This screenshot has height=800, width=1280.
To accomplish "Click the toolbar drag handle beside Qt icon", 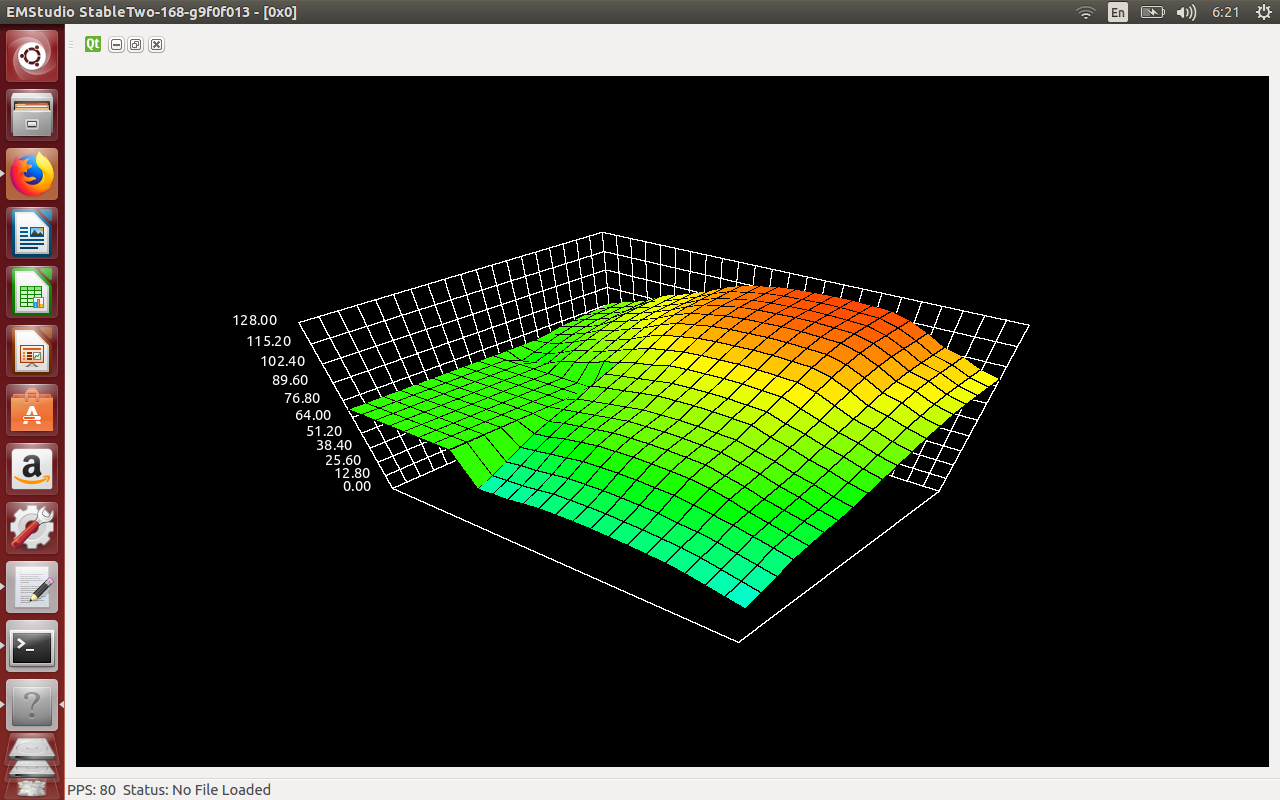I will tap(71, 45).
